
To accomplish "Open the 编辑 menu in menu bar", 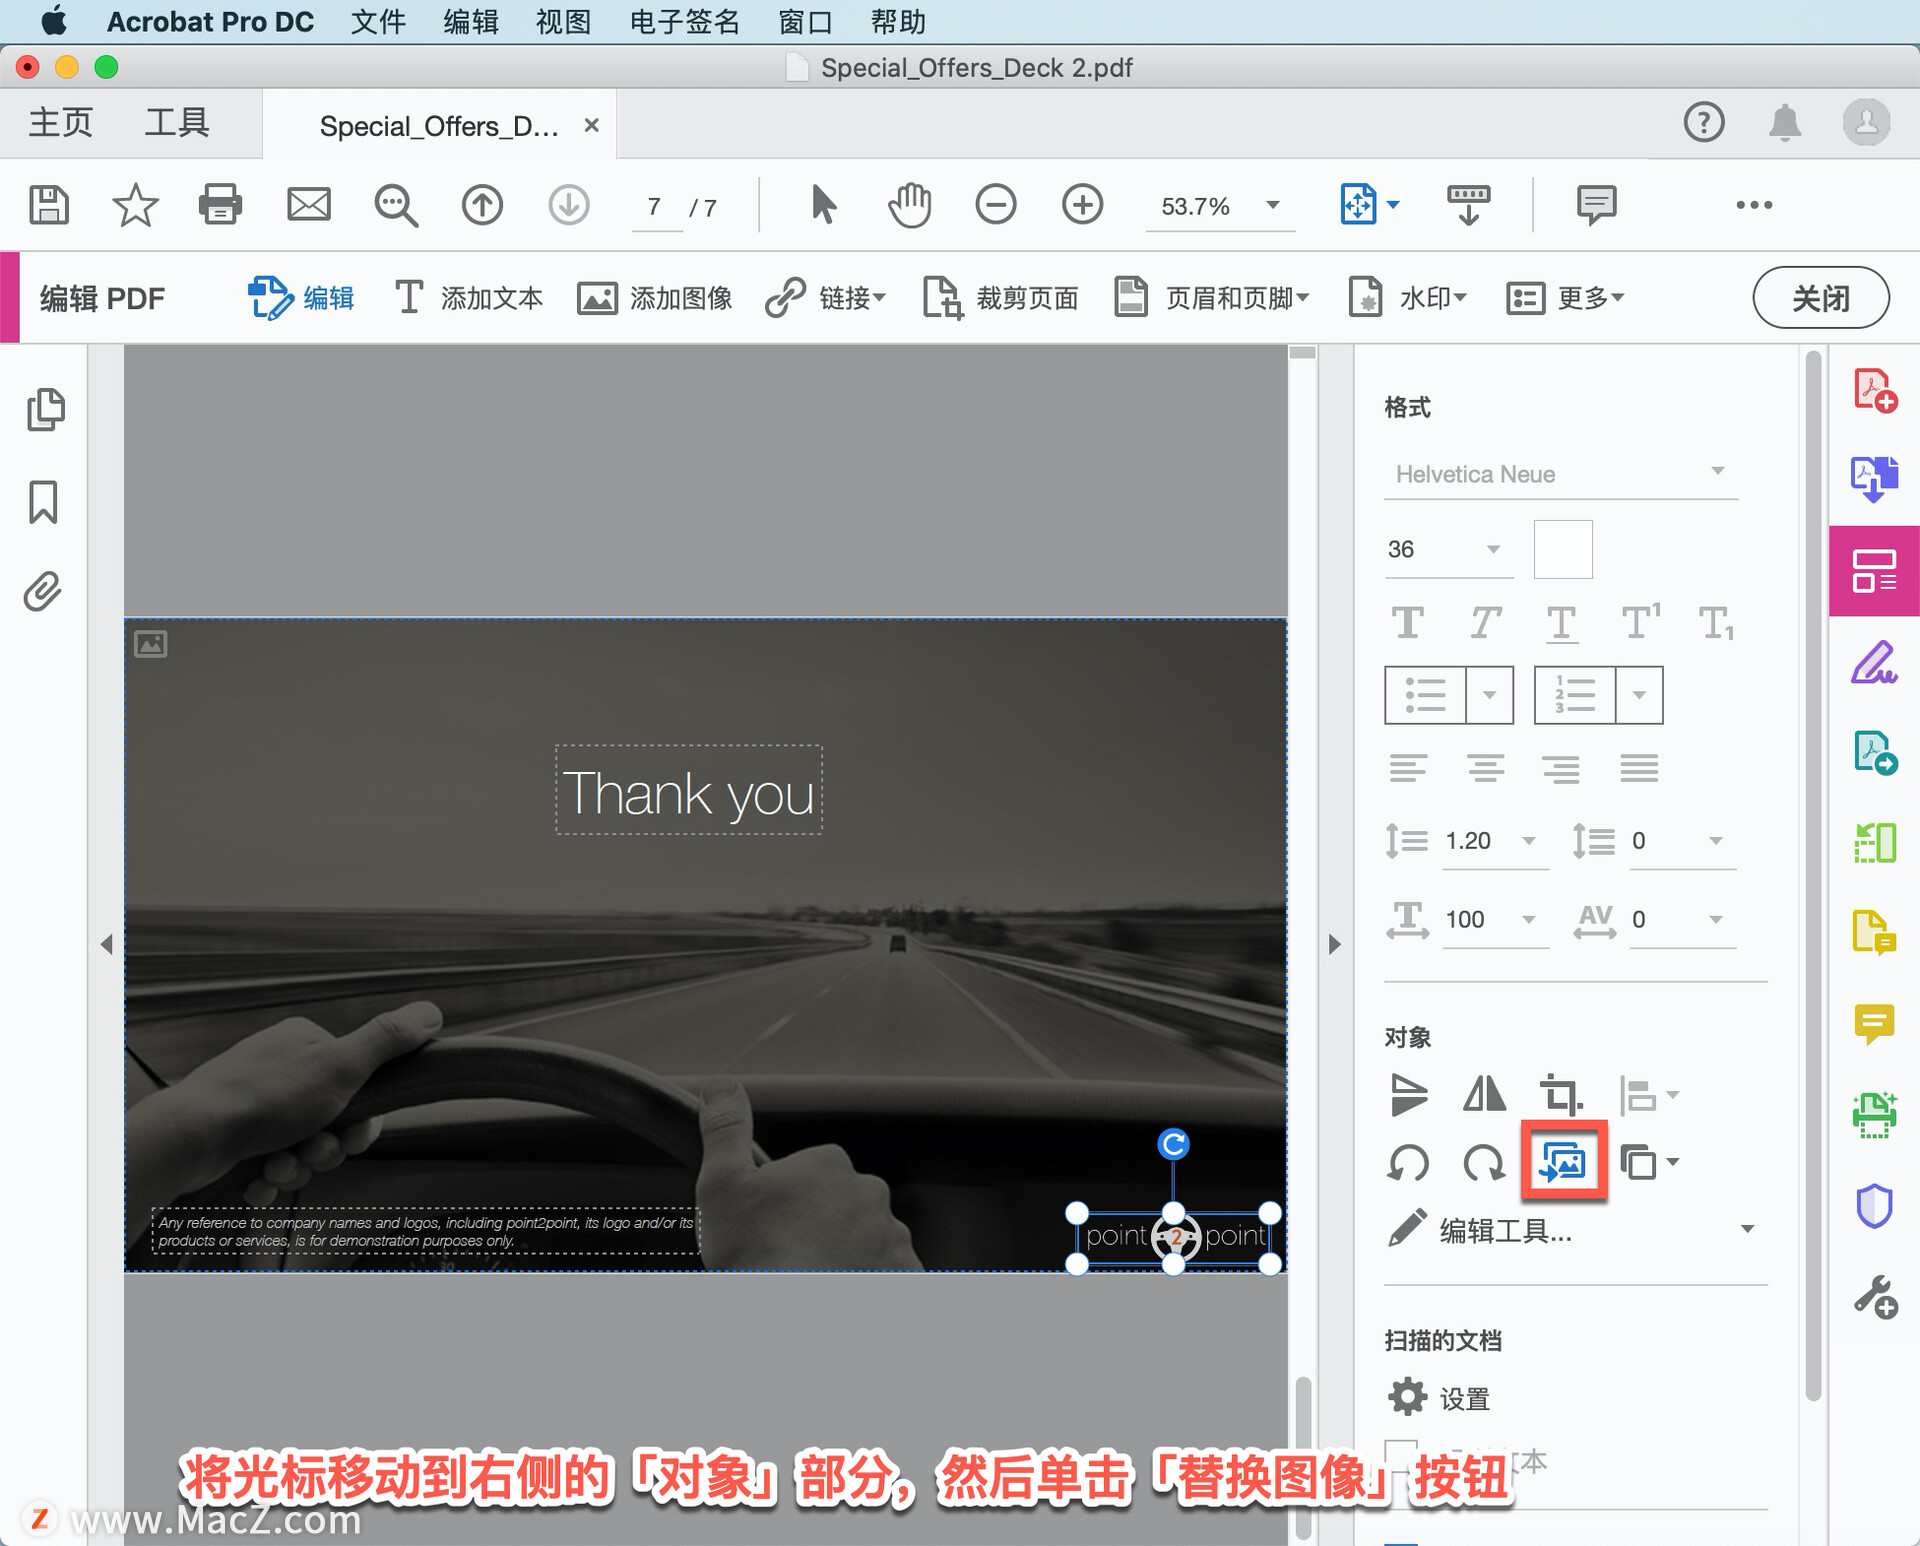I will (x=470, y=21).
